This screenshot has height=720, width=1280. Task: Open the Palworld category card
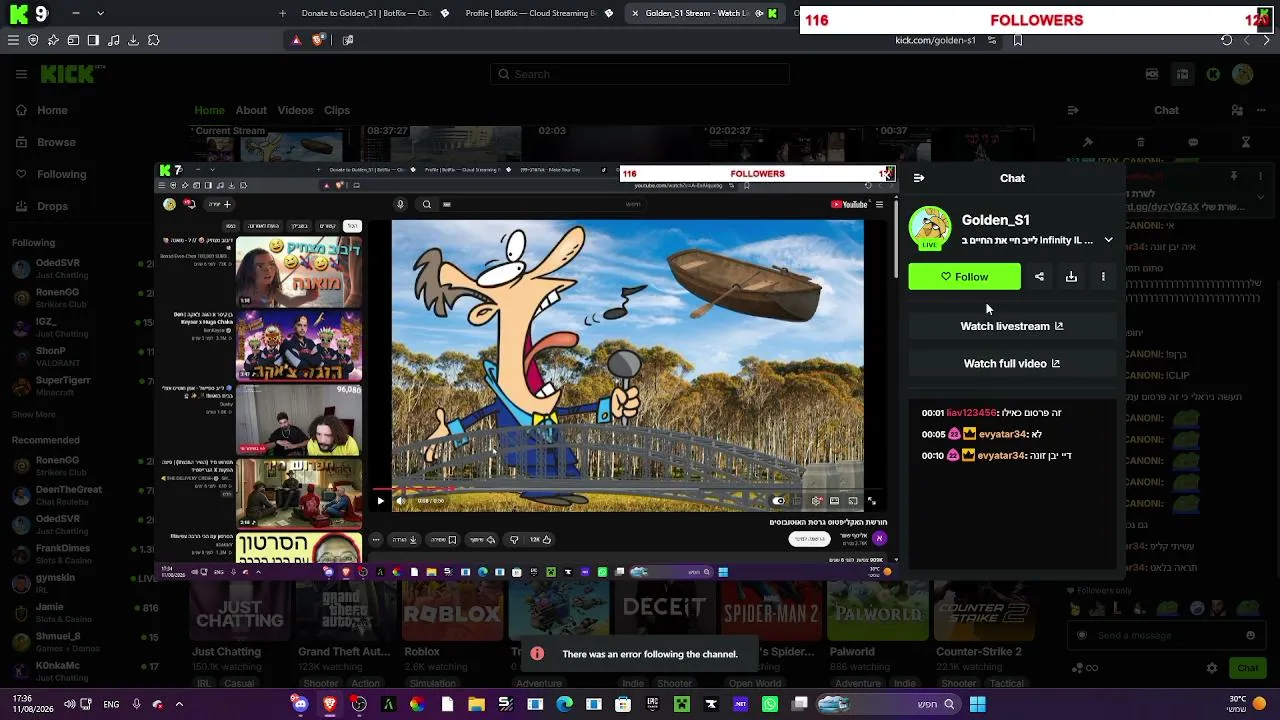(x=878, y=613)
